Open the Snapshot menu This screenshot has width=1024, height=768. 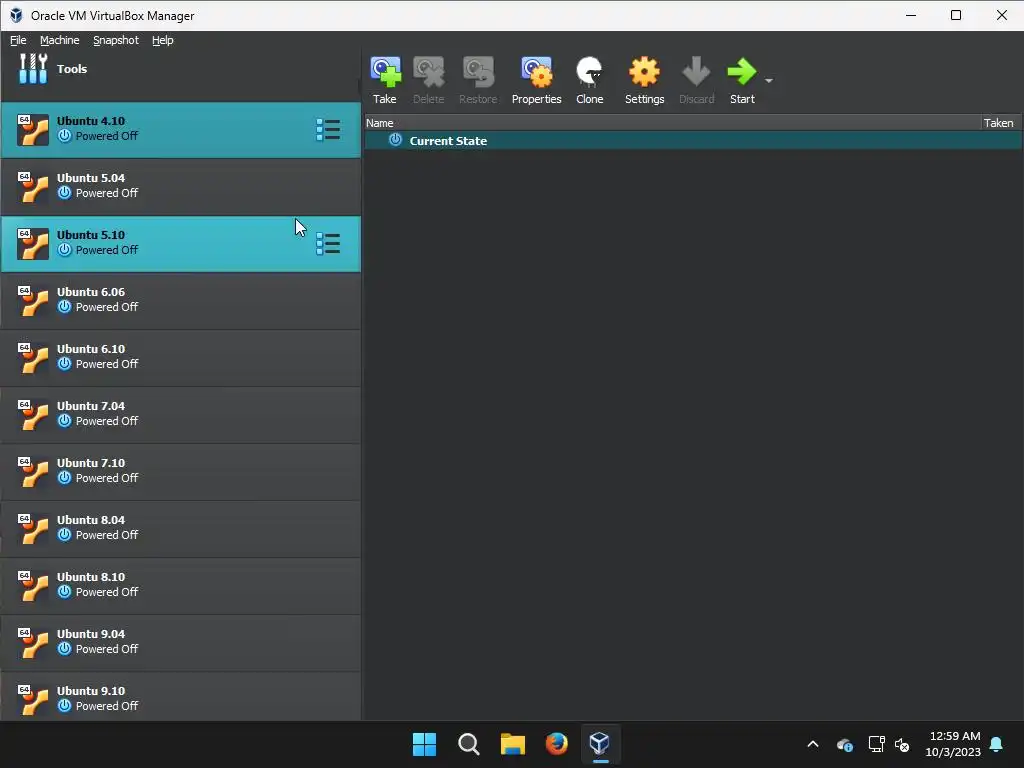pyautogui.click(x=116, y=40)
